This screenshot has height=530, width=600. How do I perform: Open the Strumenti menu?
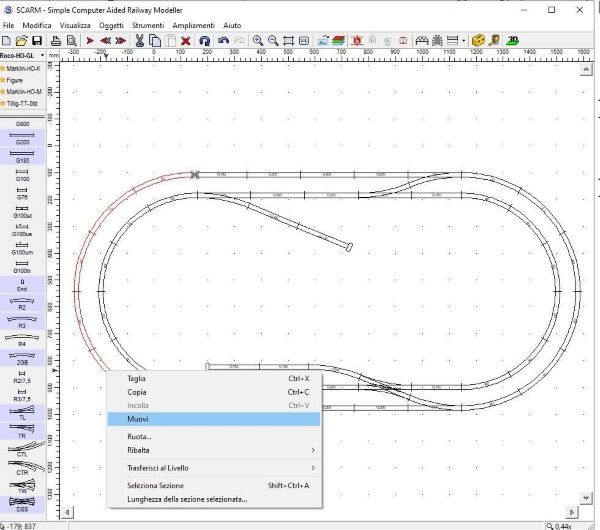tap(162, 24)
